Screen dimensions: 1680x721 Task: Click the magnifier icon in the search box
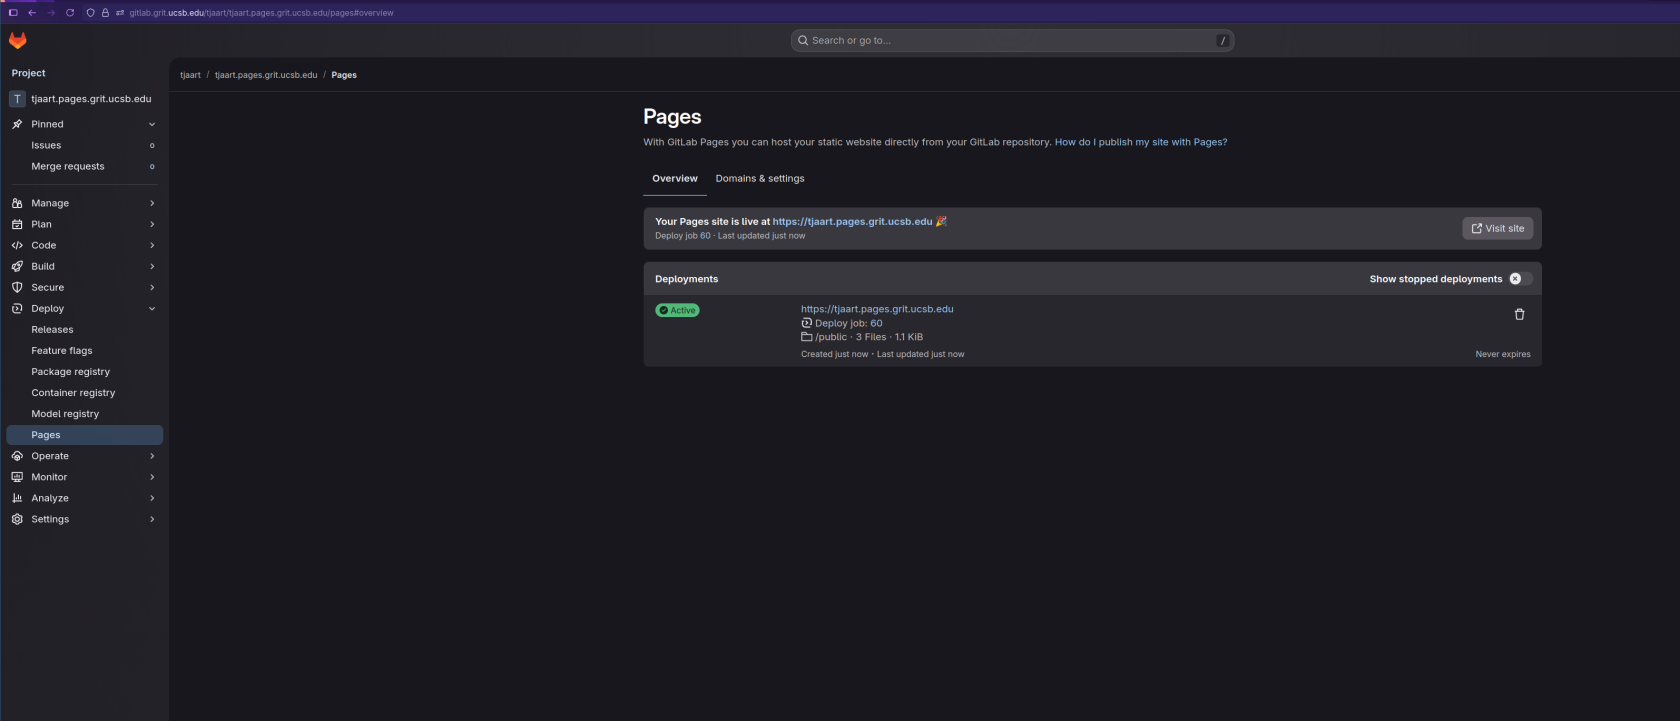803,41
